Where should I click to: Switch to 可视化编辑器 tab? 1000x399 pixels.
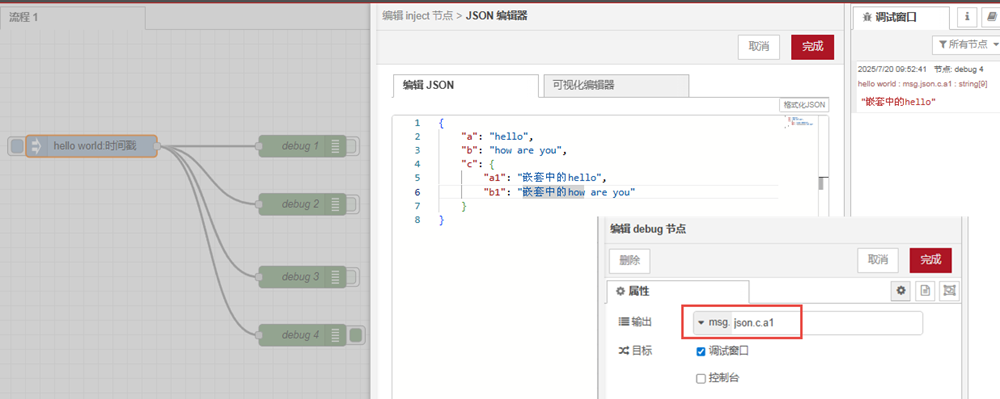615,85
